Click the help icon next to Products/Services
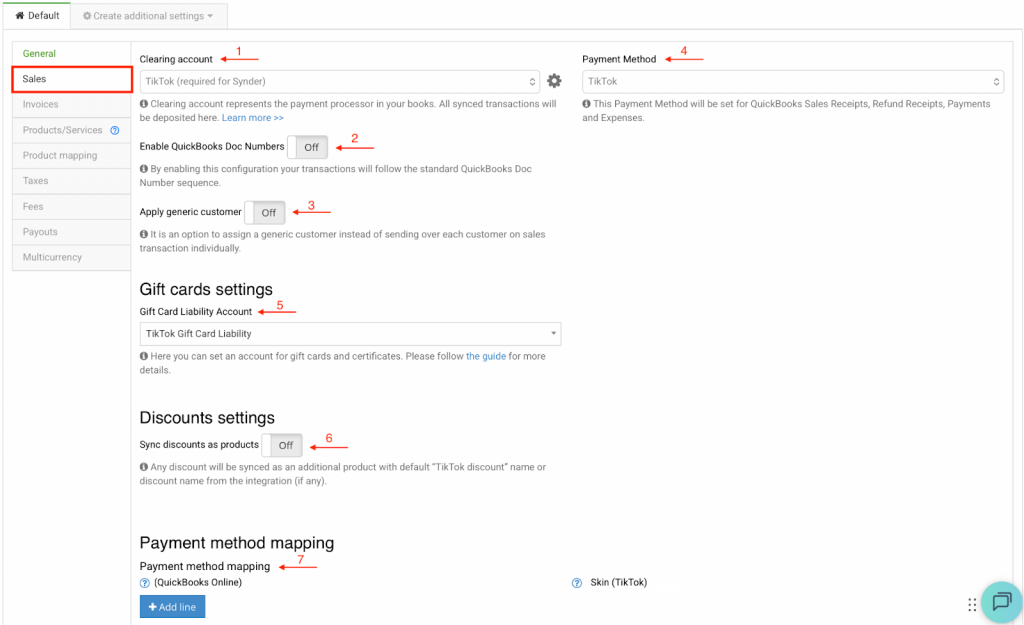This screenshot has width=1024, height=625. (x=115, y=130)
